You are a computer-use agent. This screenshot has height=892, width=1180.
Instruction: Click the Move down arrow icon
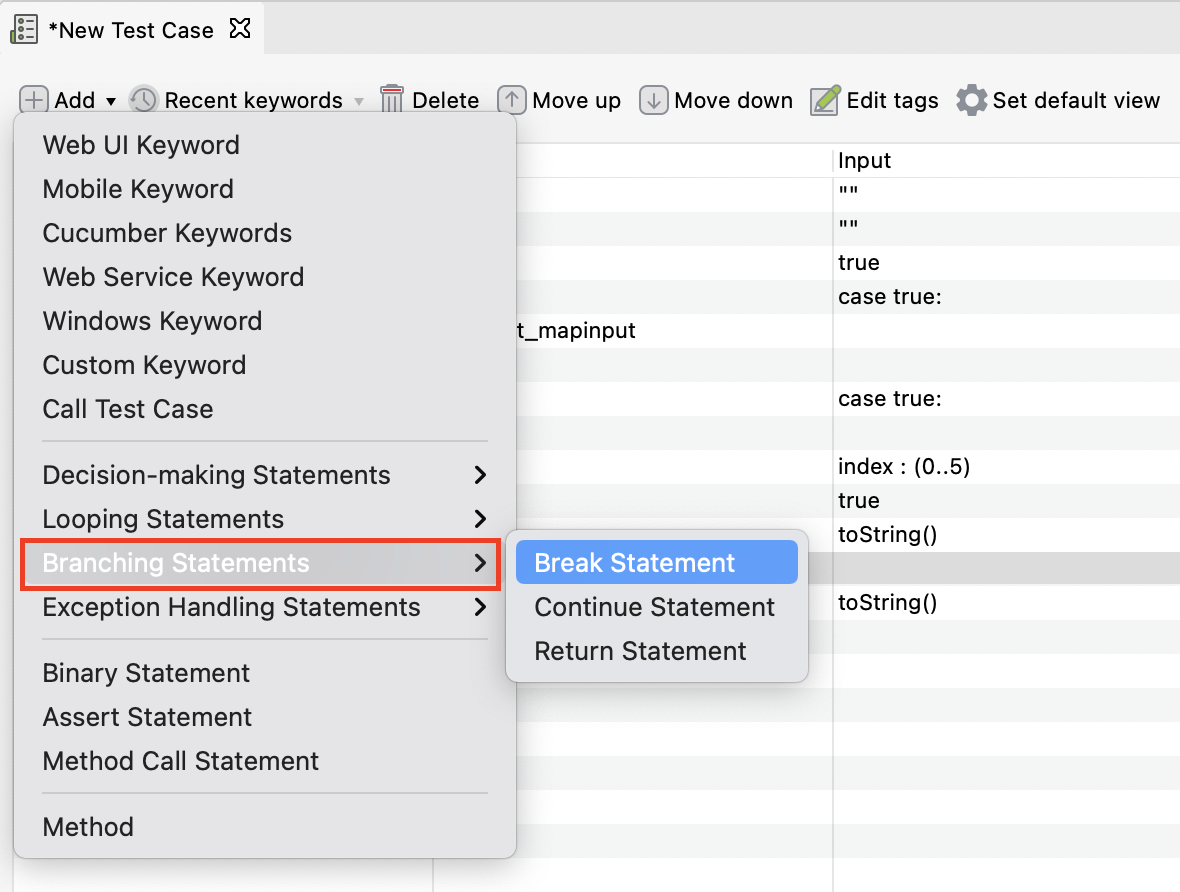653,100
